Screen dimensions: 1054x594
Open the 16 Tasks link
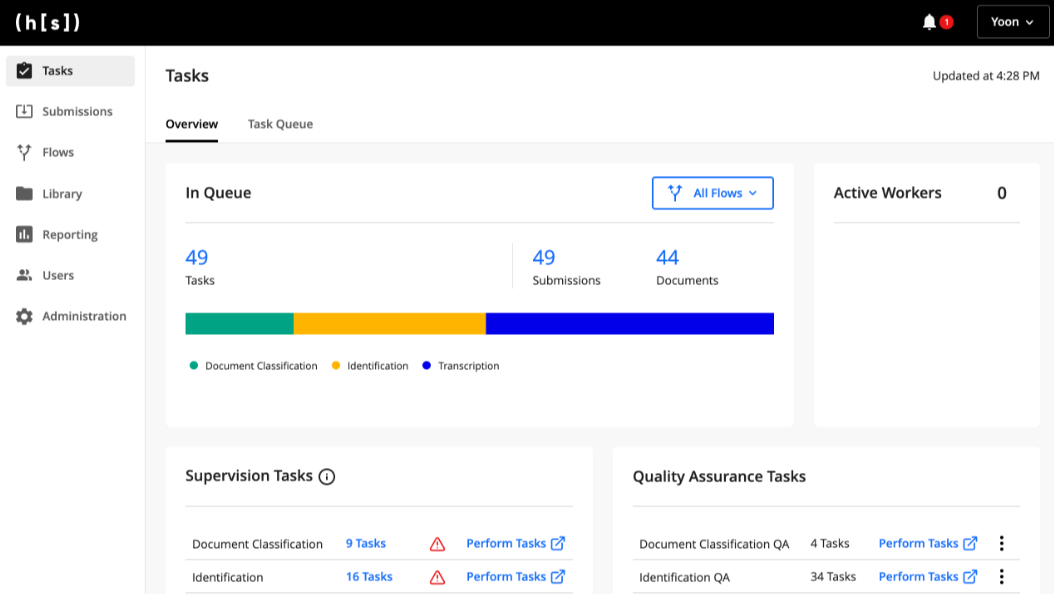[369, 577]
